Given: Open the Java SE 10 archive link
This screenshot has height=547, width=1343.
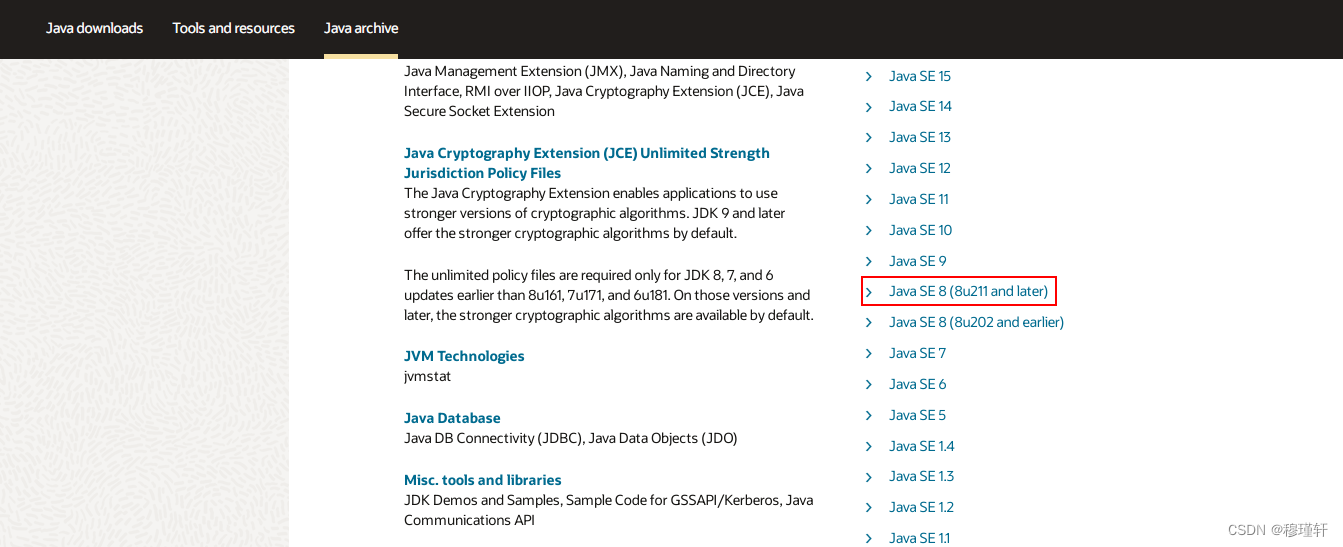Looking at the screenshot, I should point(921,230).
